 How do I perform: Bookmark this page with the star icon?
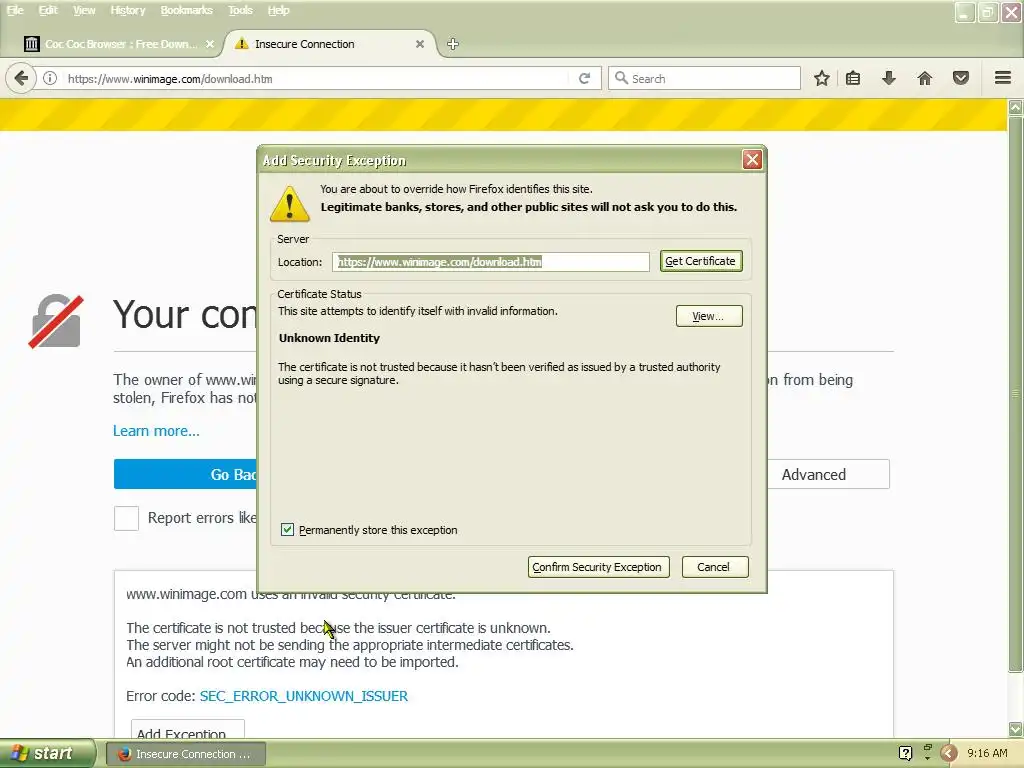coord(822,78)
